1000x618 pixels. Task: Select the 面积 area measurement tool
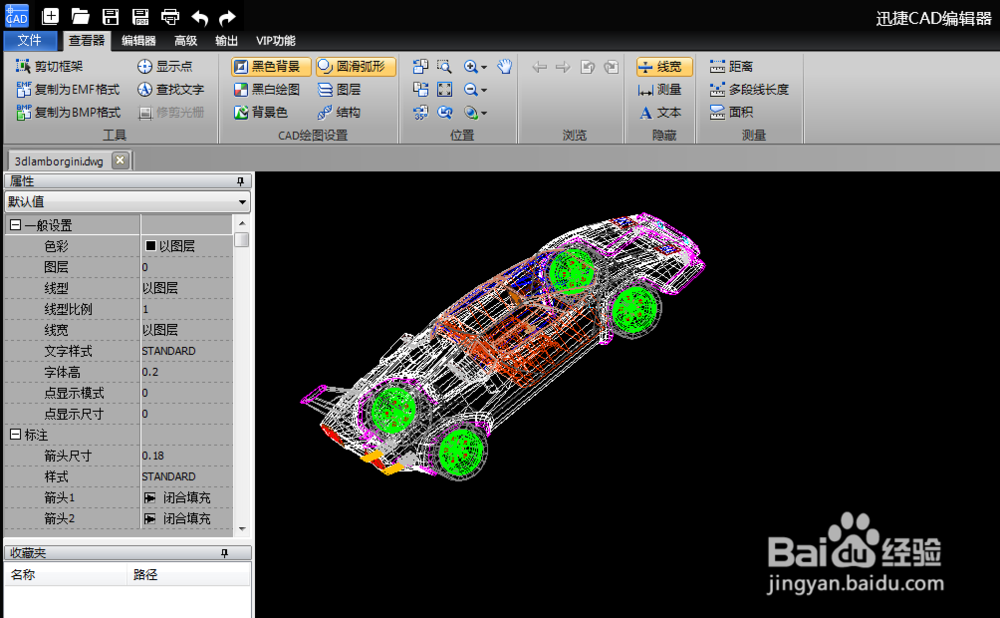point(741,112)
